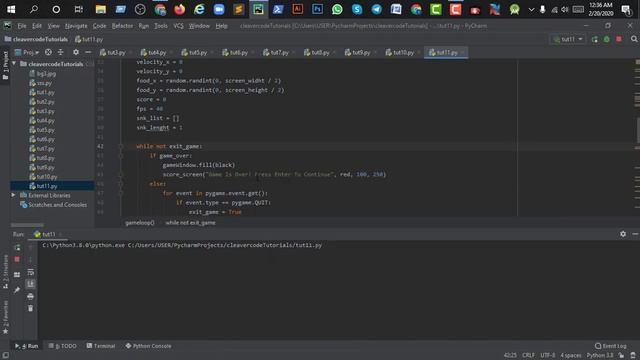Open the Project view dropdown
The image size is (640, 360).
click(27, 52)
